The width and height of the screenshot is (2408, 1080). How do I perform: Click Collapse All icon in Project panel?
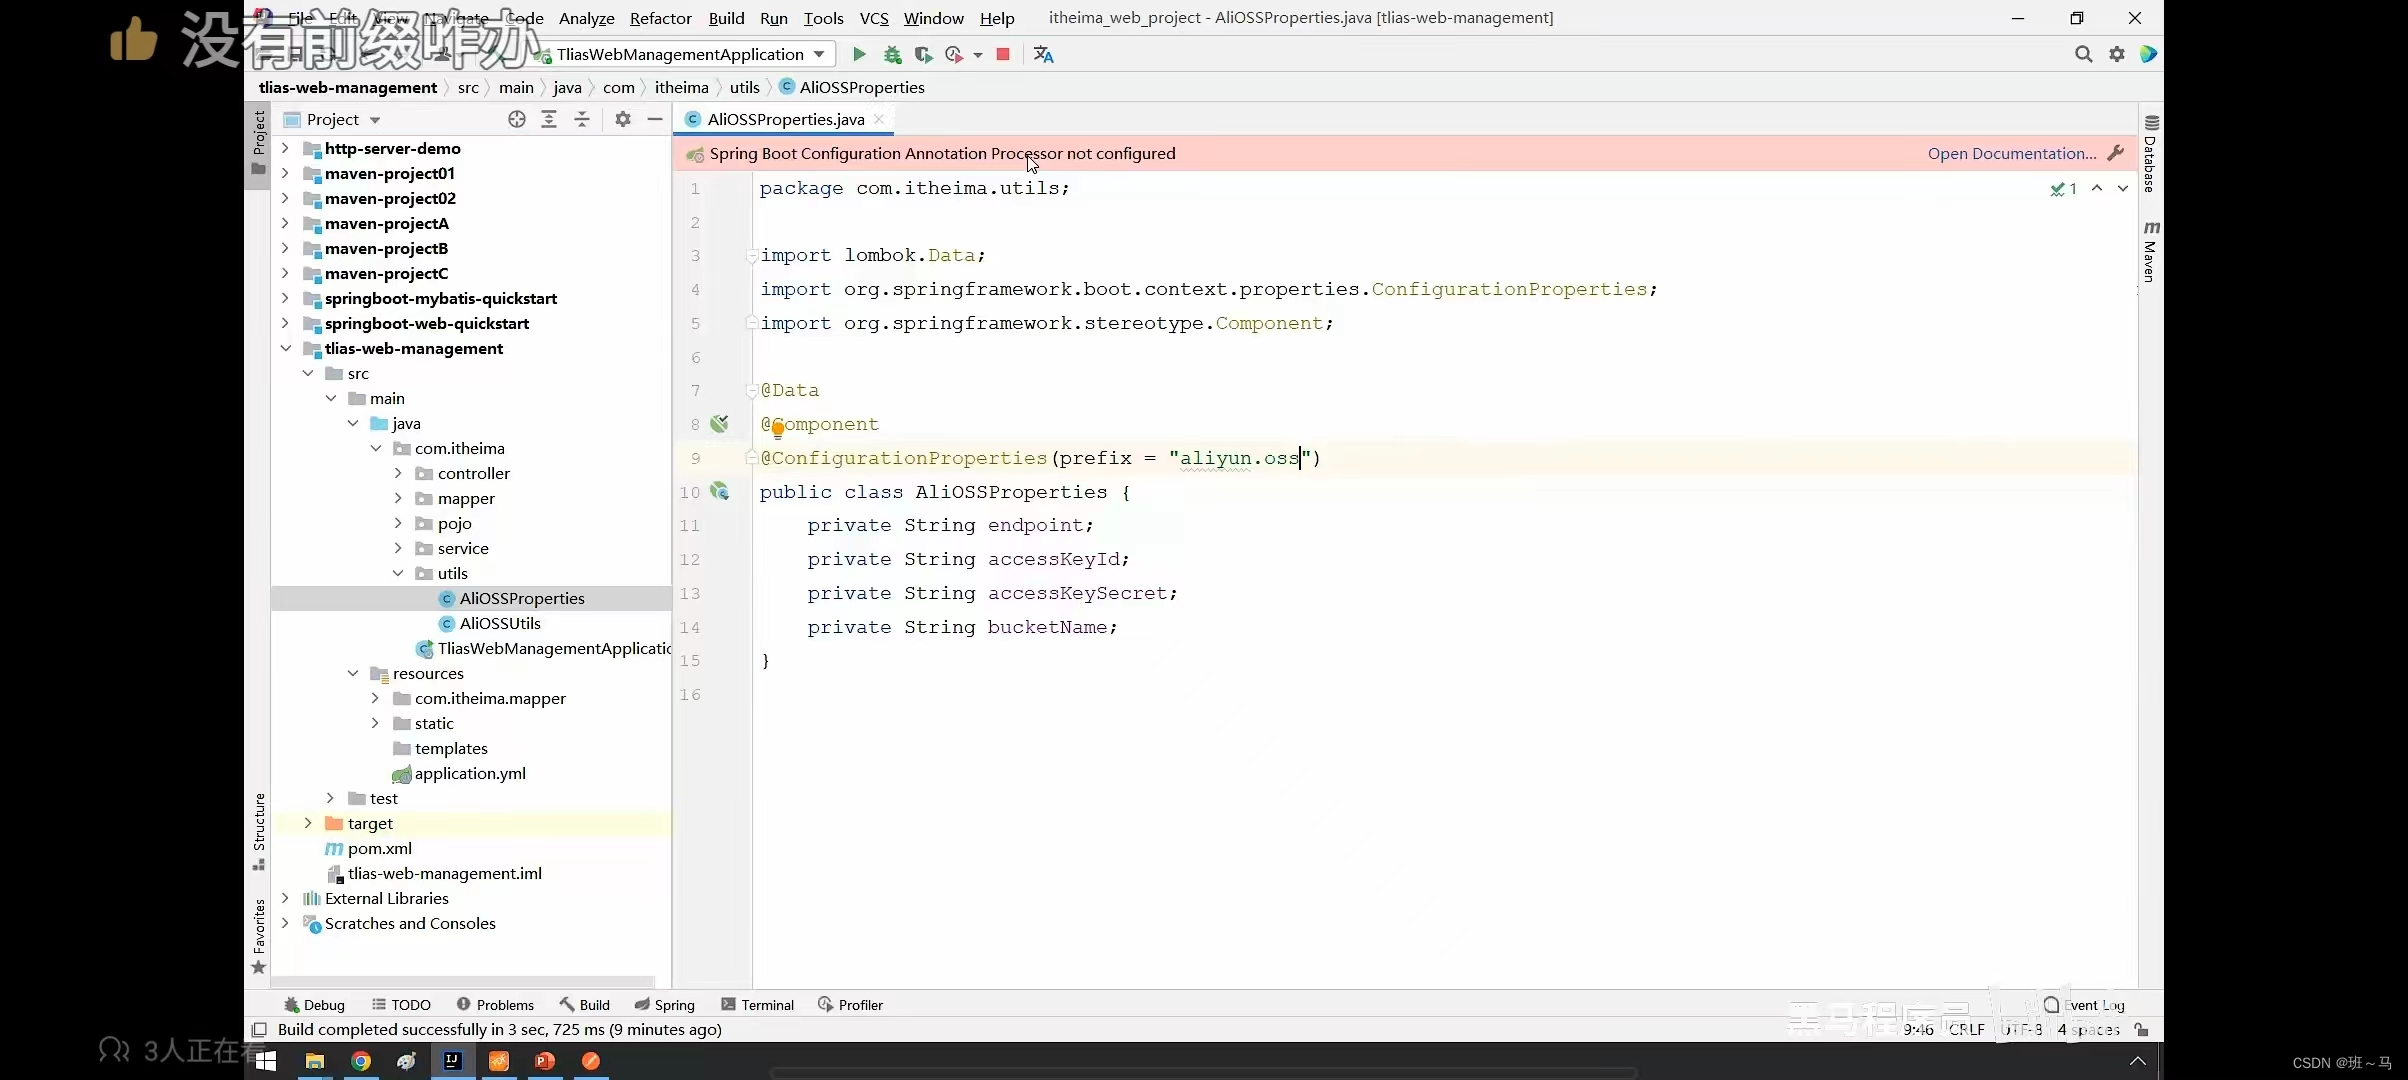pos(582,120)
